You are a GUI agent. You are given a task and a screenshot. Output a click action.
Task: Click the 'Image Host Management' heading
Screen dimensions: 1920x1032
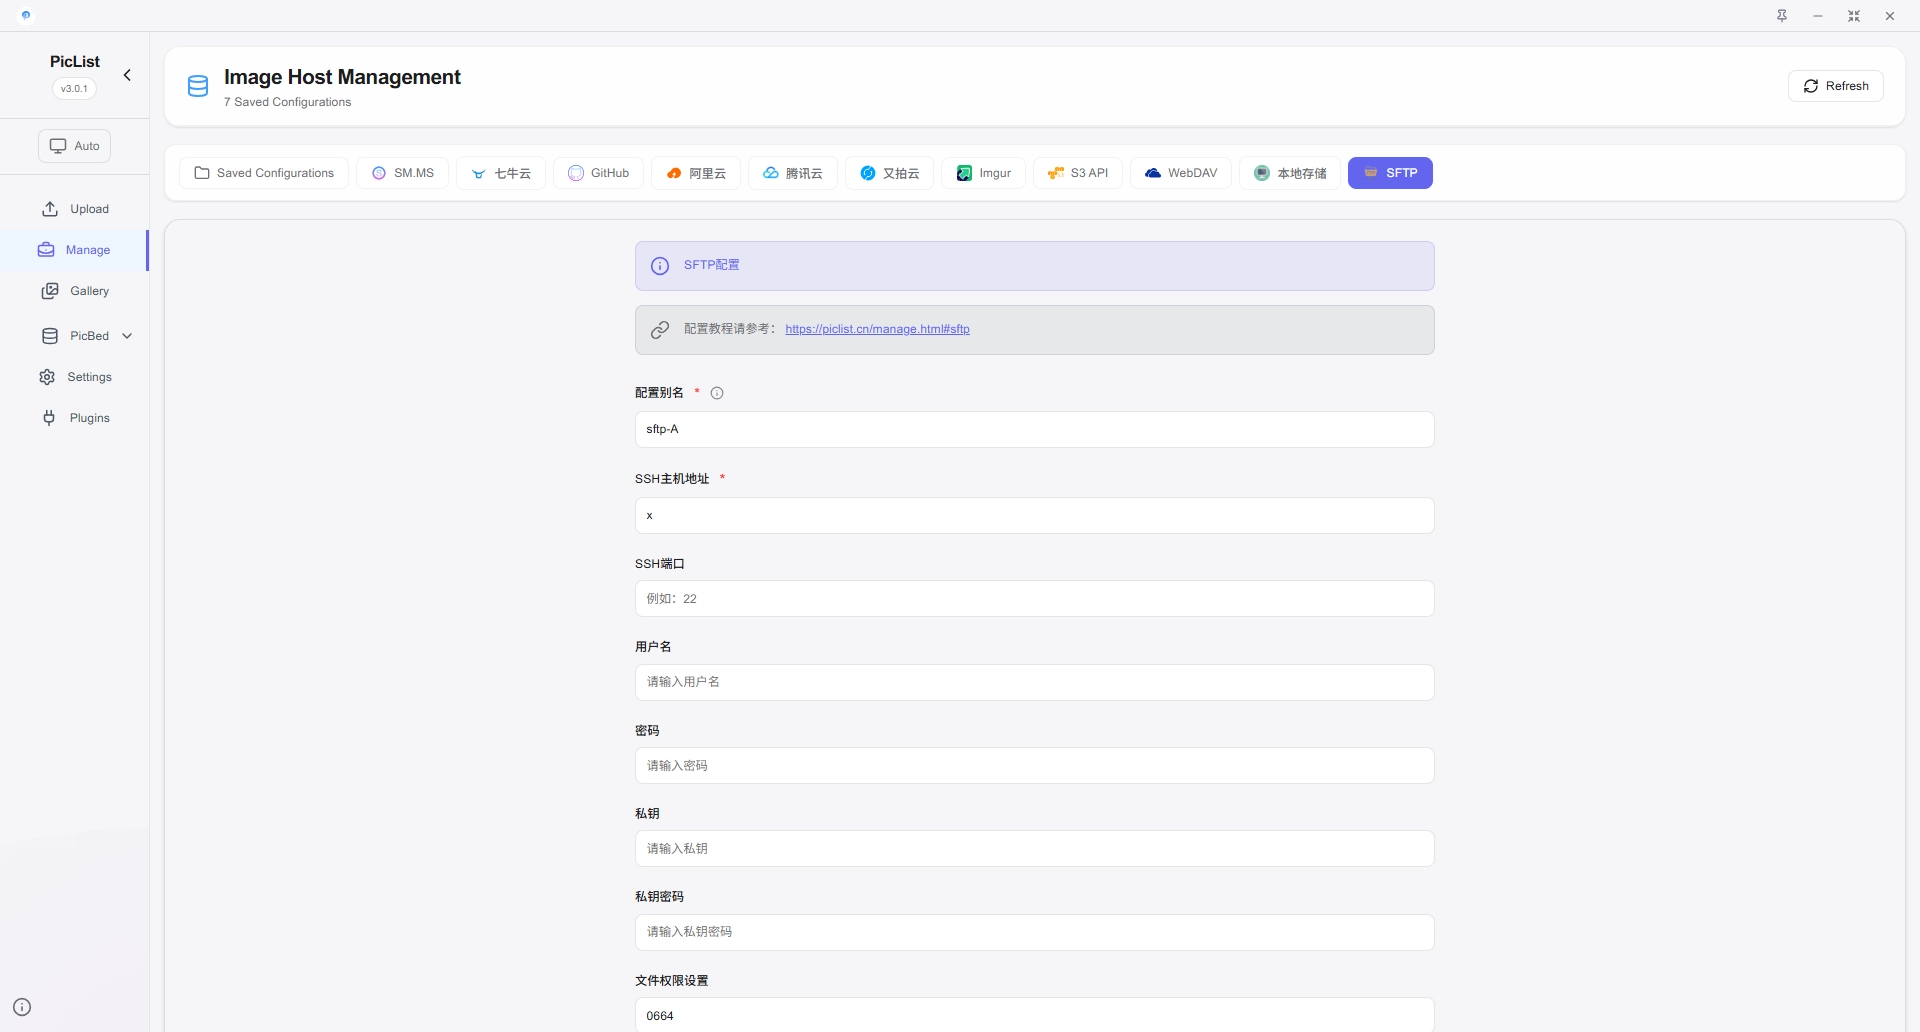tap(342, 77)
